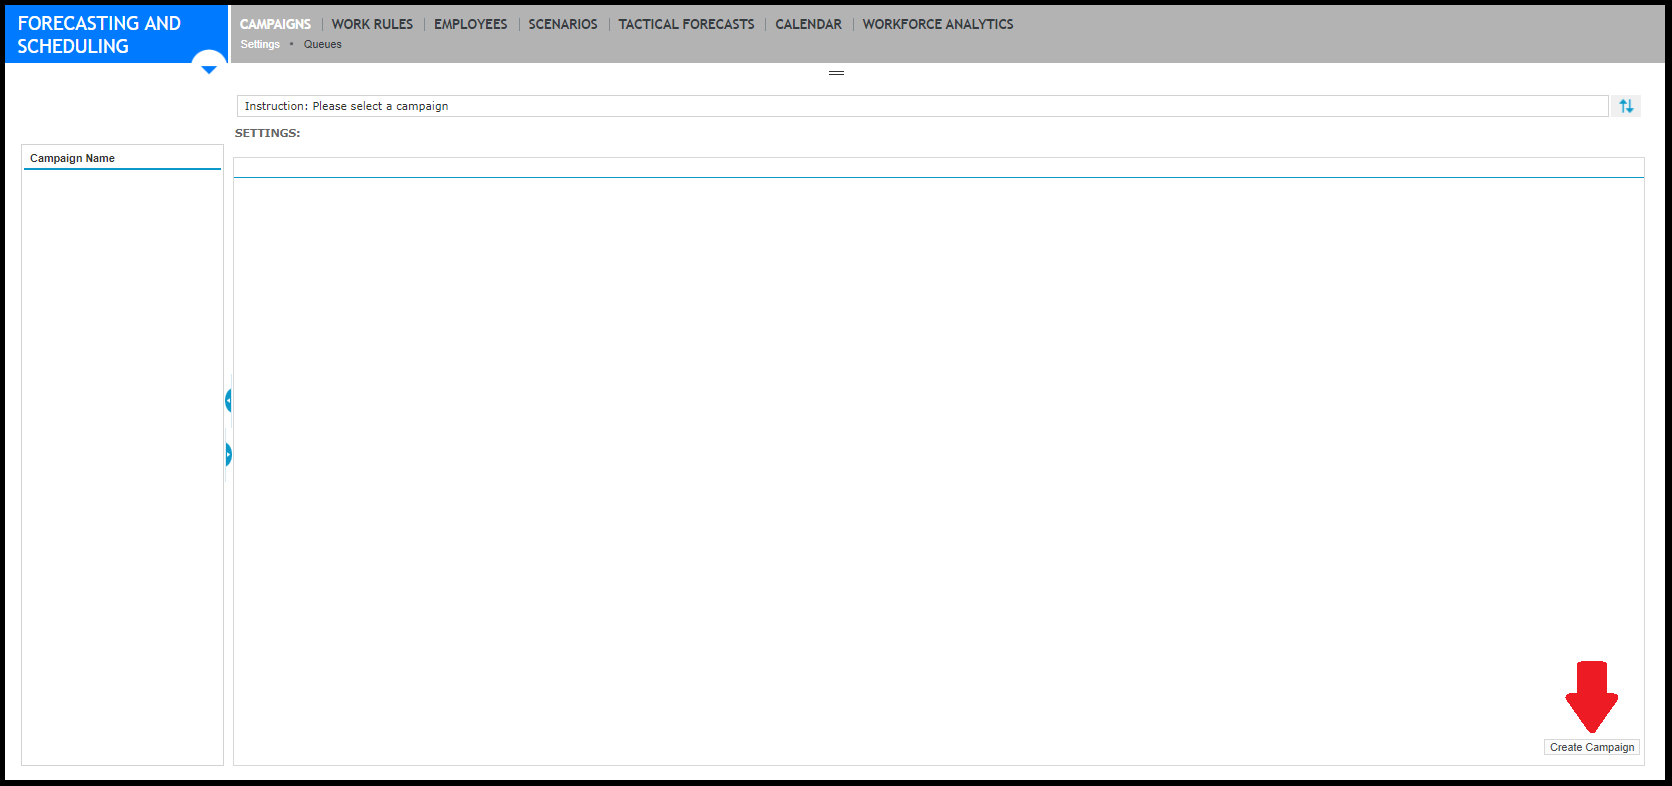Select the Settings sub-menu link
1672x786 pixels.
pyautogui.click(x=260, y=44)
